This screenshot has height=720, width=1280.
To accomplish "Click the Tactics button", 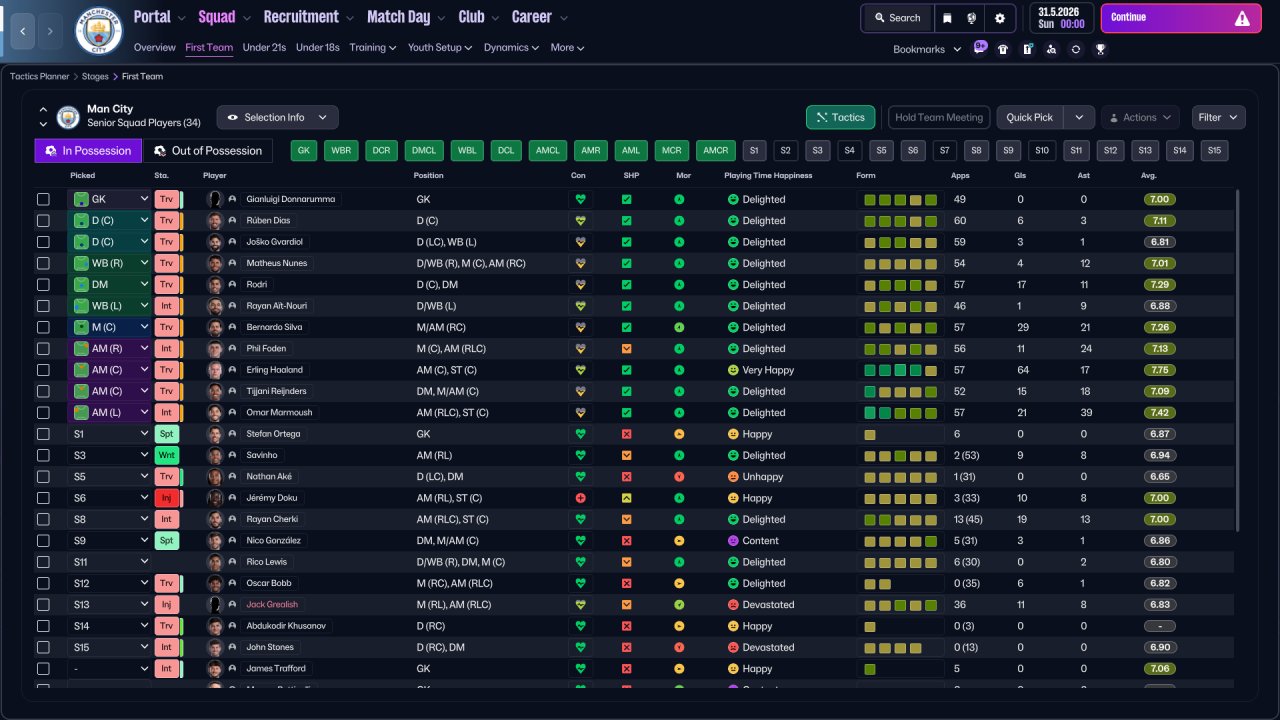I will click(840, 117).
